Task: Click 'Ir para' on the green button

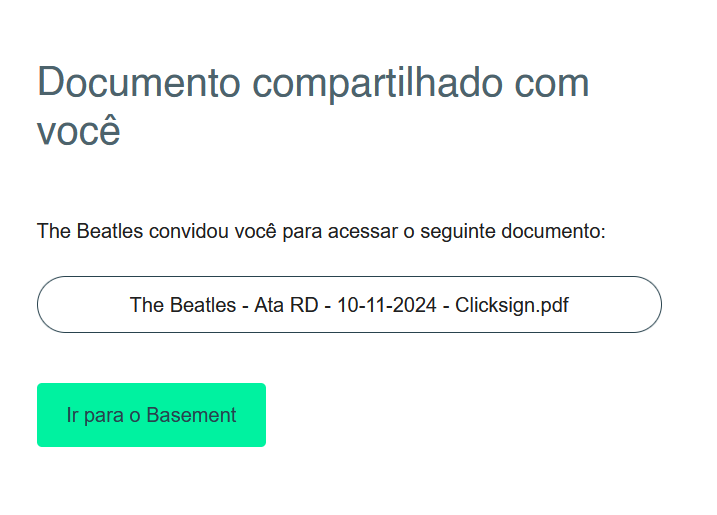Action: [95, 415]
